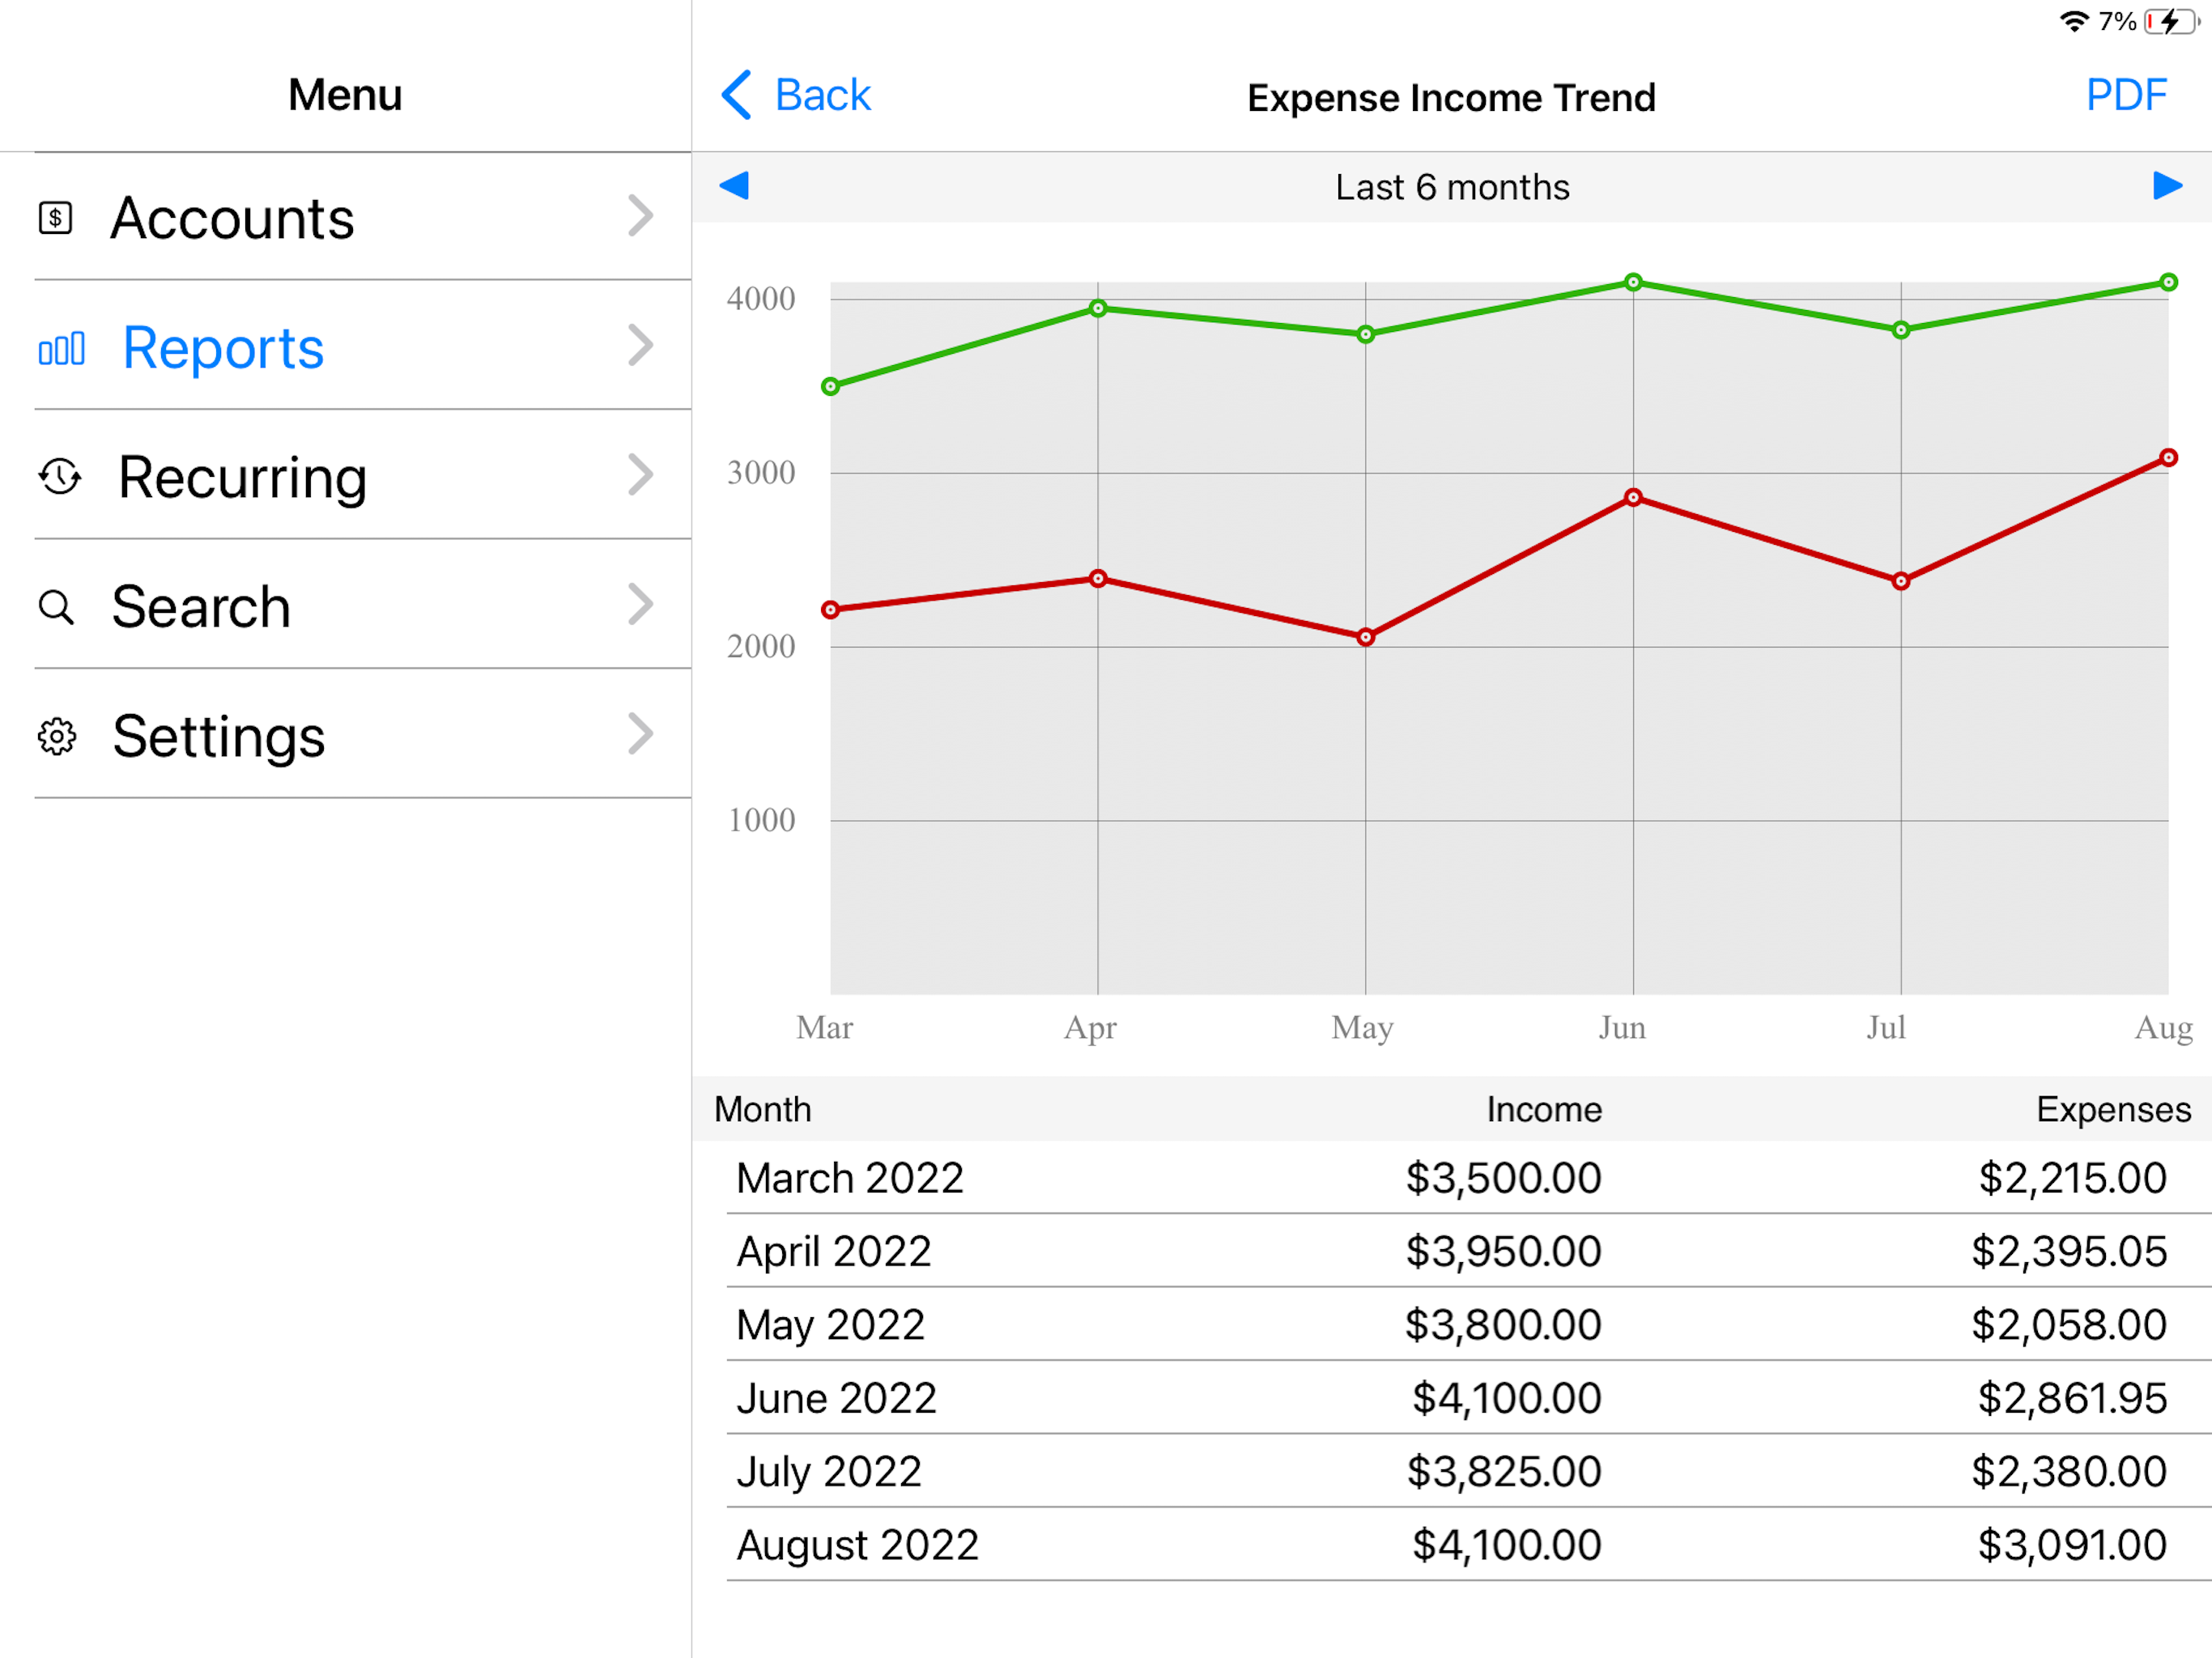
Task: Select the May 2022 table row
Action: click(x=1468, y=1324)
